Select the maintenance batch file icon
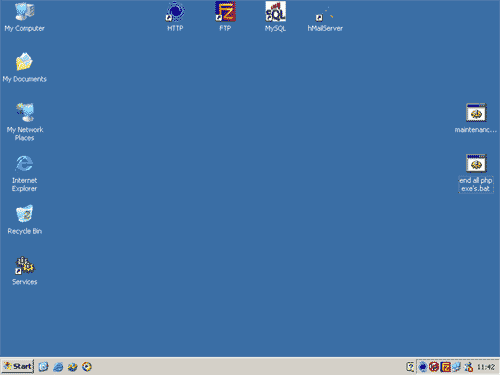 (476, 113)
